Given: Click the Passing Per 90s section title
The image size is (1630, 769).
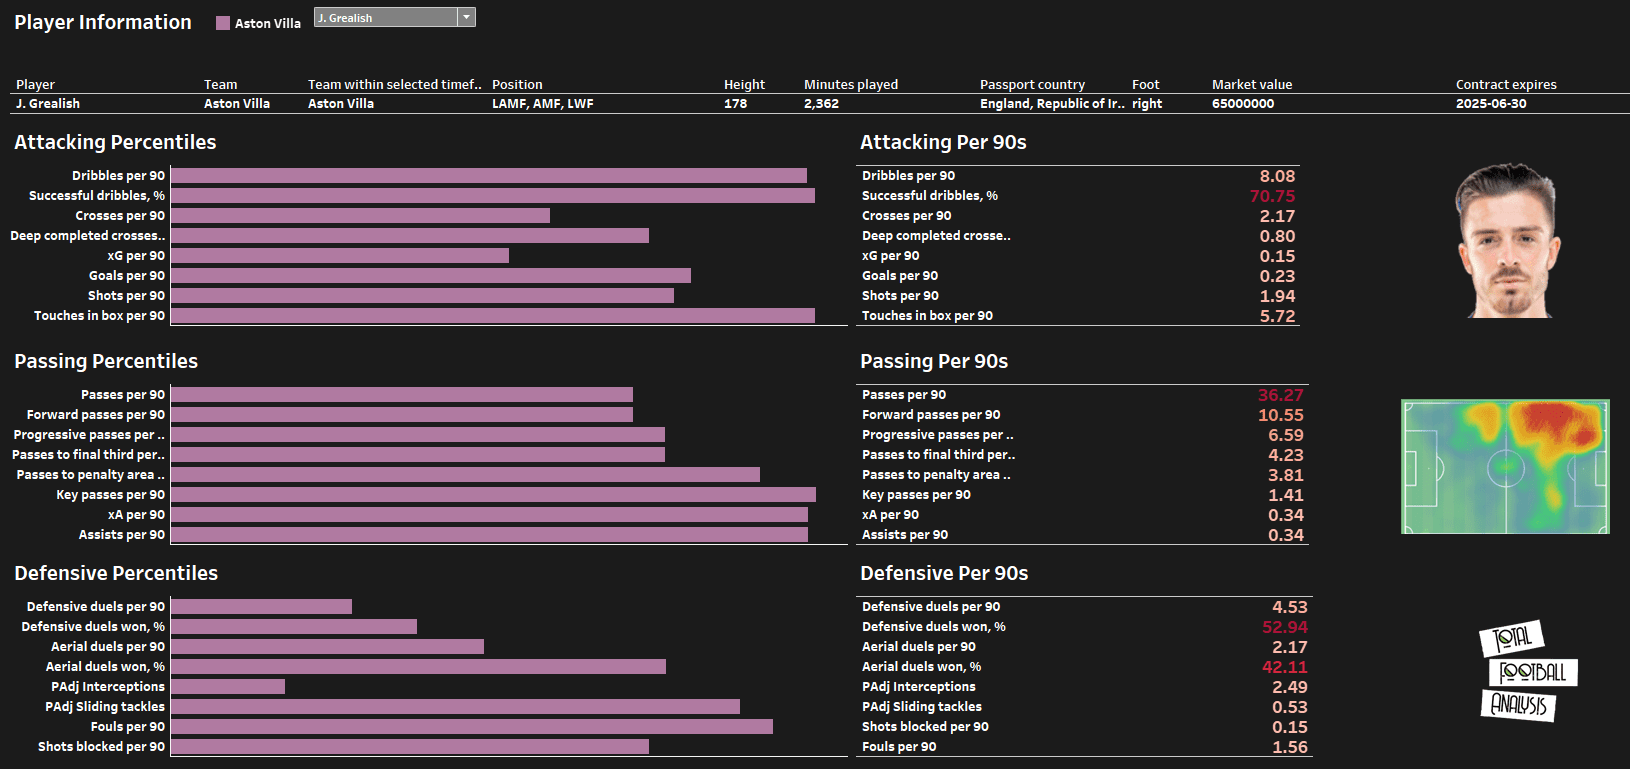Looking at the screenshot, I should click(934, 361).
